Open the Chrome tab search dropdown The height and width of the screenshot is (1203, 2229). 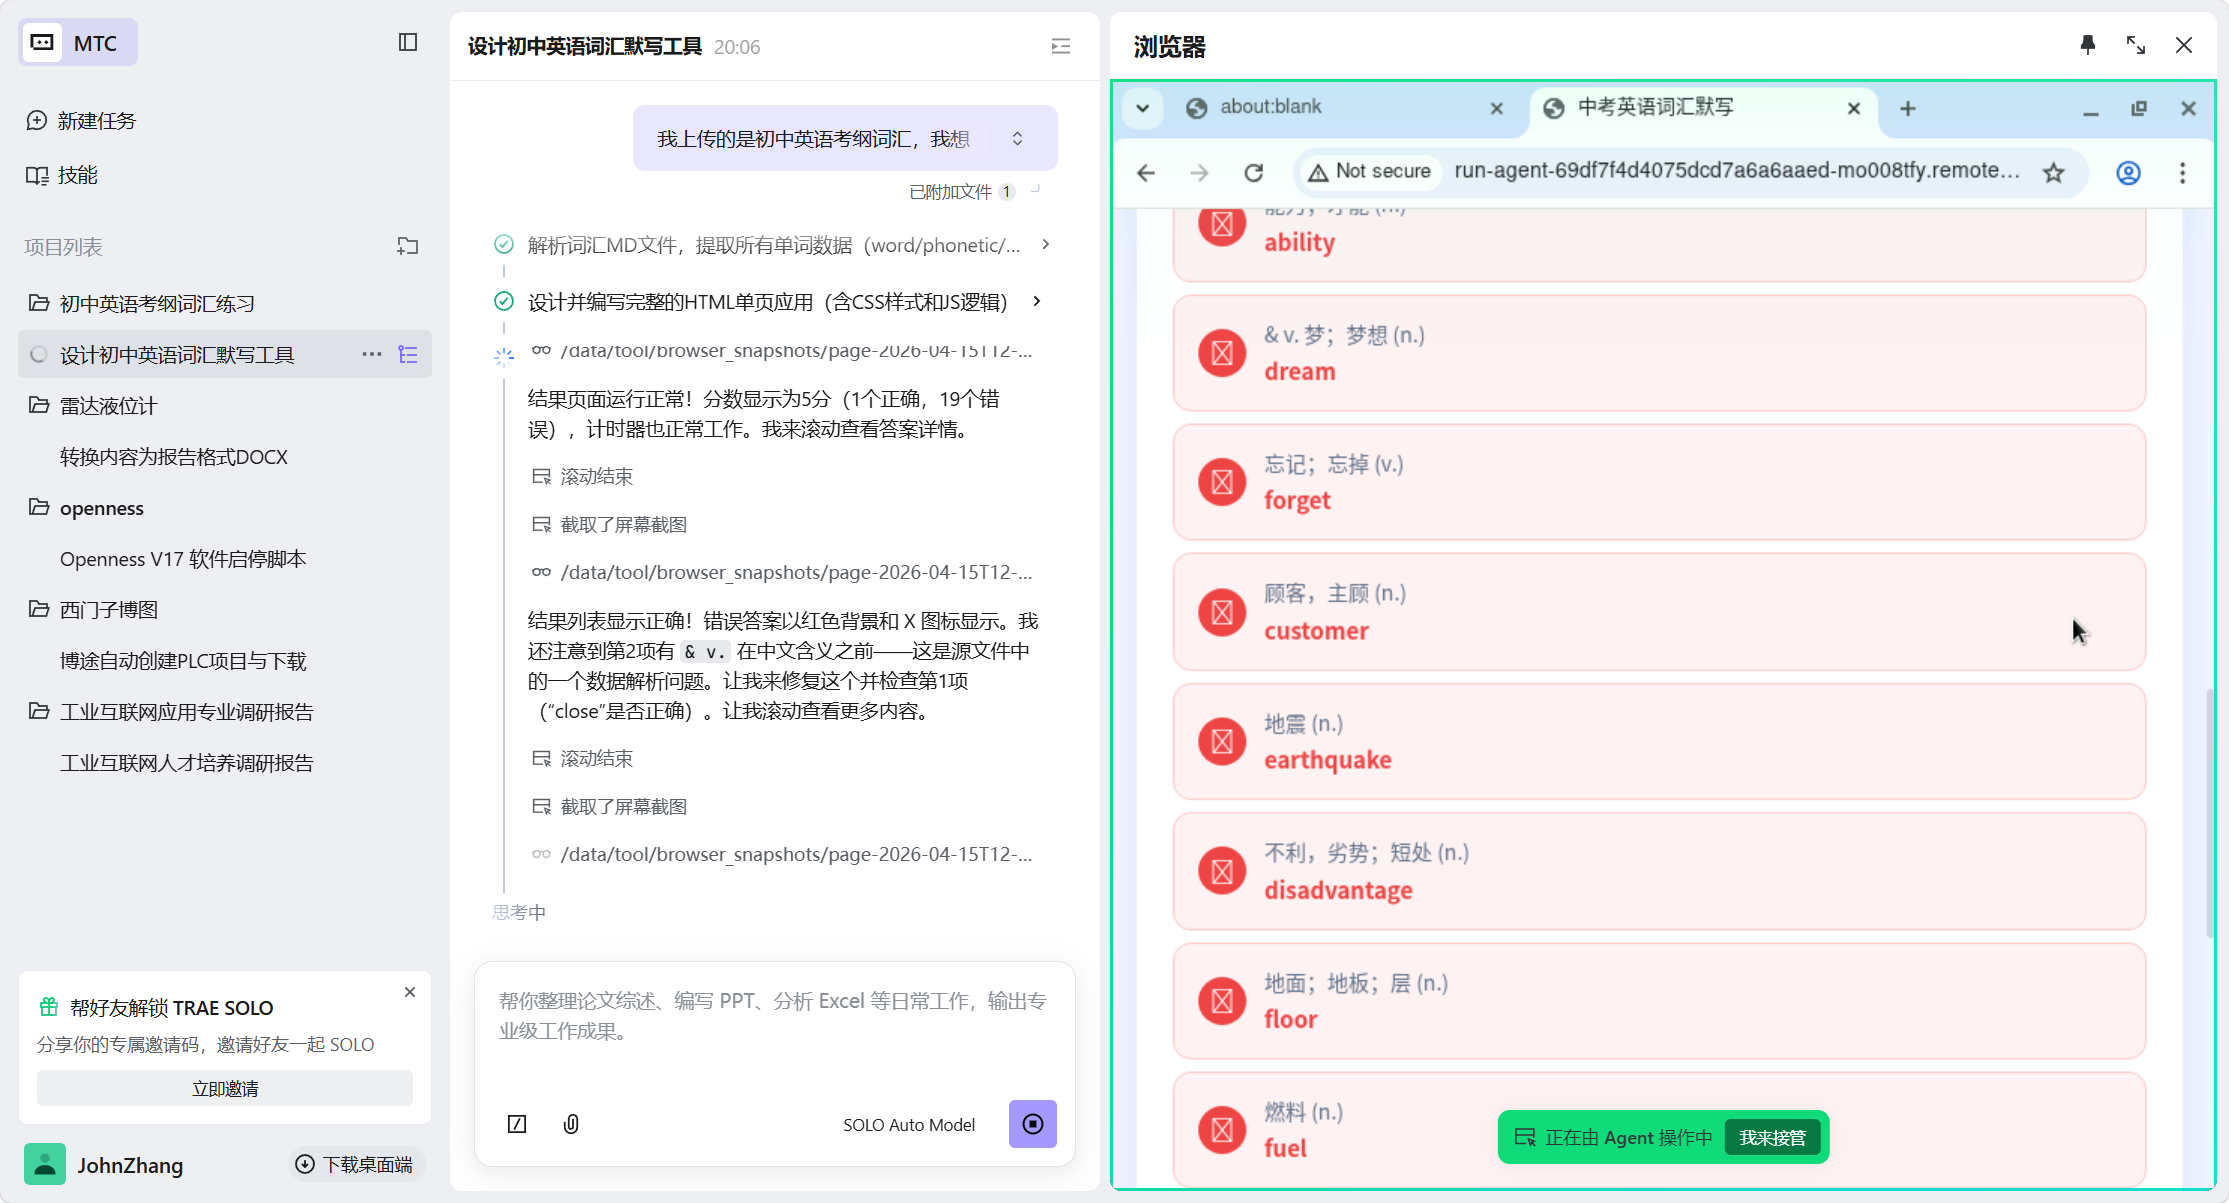coord(1142,108)
